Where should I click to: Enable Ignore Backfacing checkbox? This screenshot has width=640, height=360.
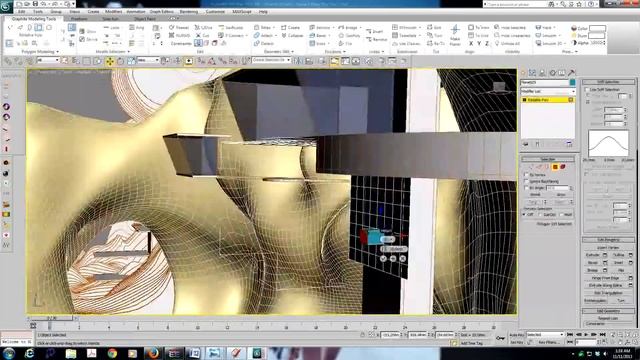click(x=527, y=181)
